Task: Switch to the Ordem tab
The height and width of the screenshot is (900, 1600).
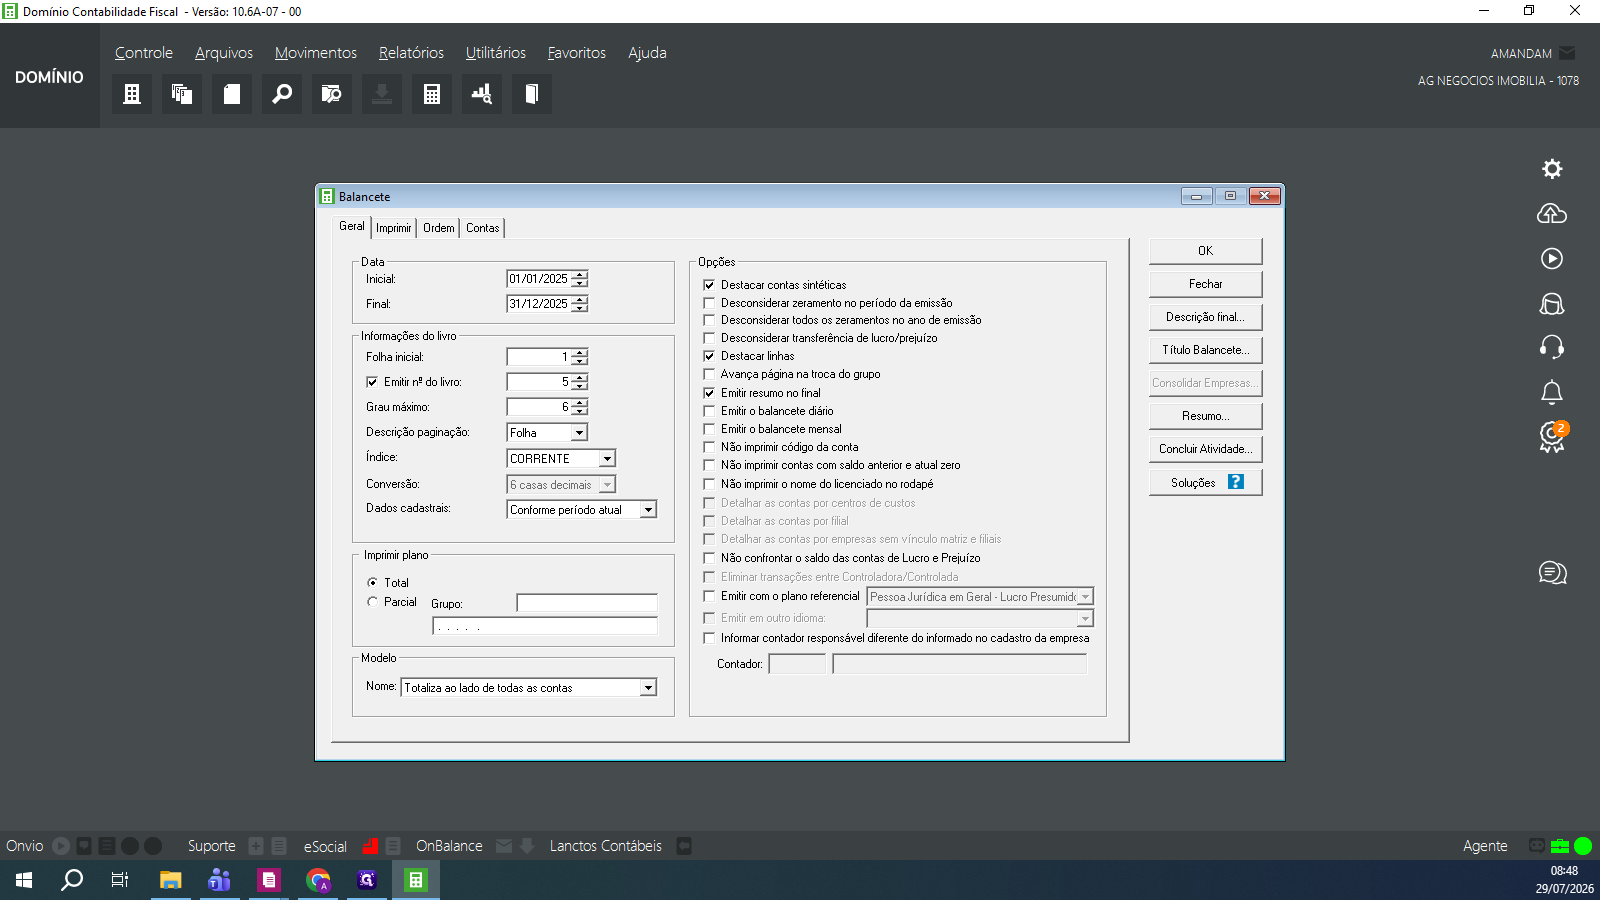Action: 438,228
